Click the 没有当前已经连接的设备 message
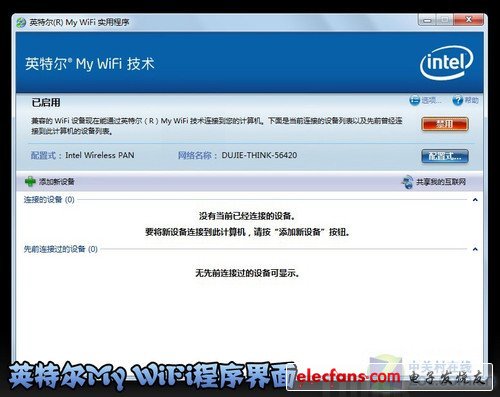The image size is (500, 397). pyautogui.click(x=247, y=216)
